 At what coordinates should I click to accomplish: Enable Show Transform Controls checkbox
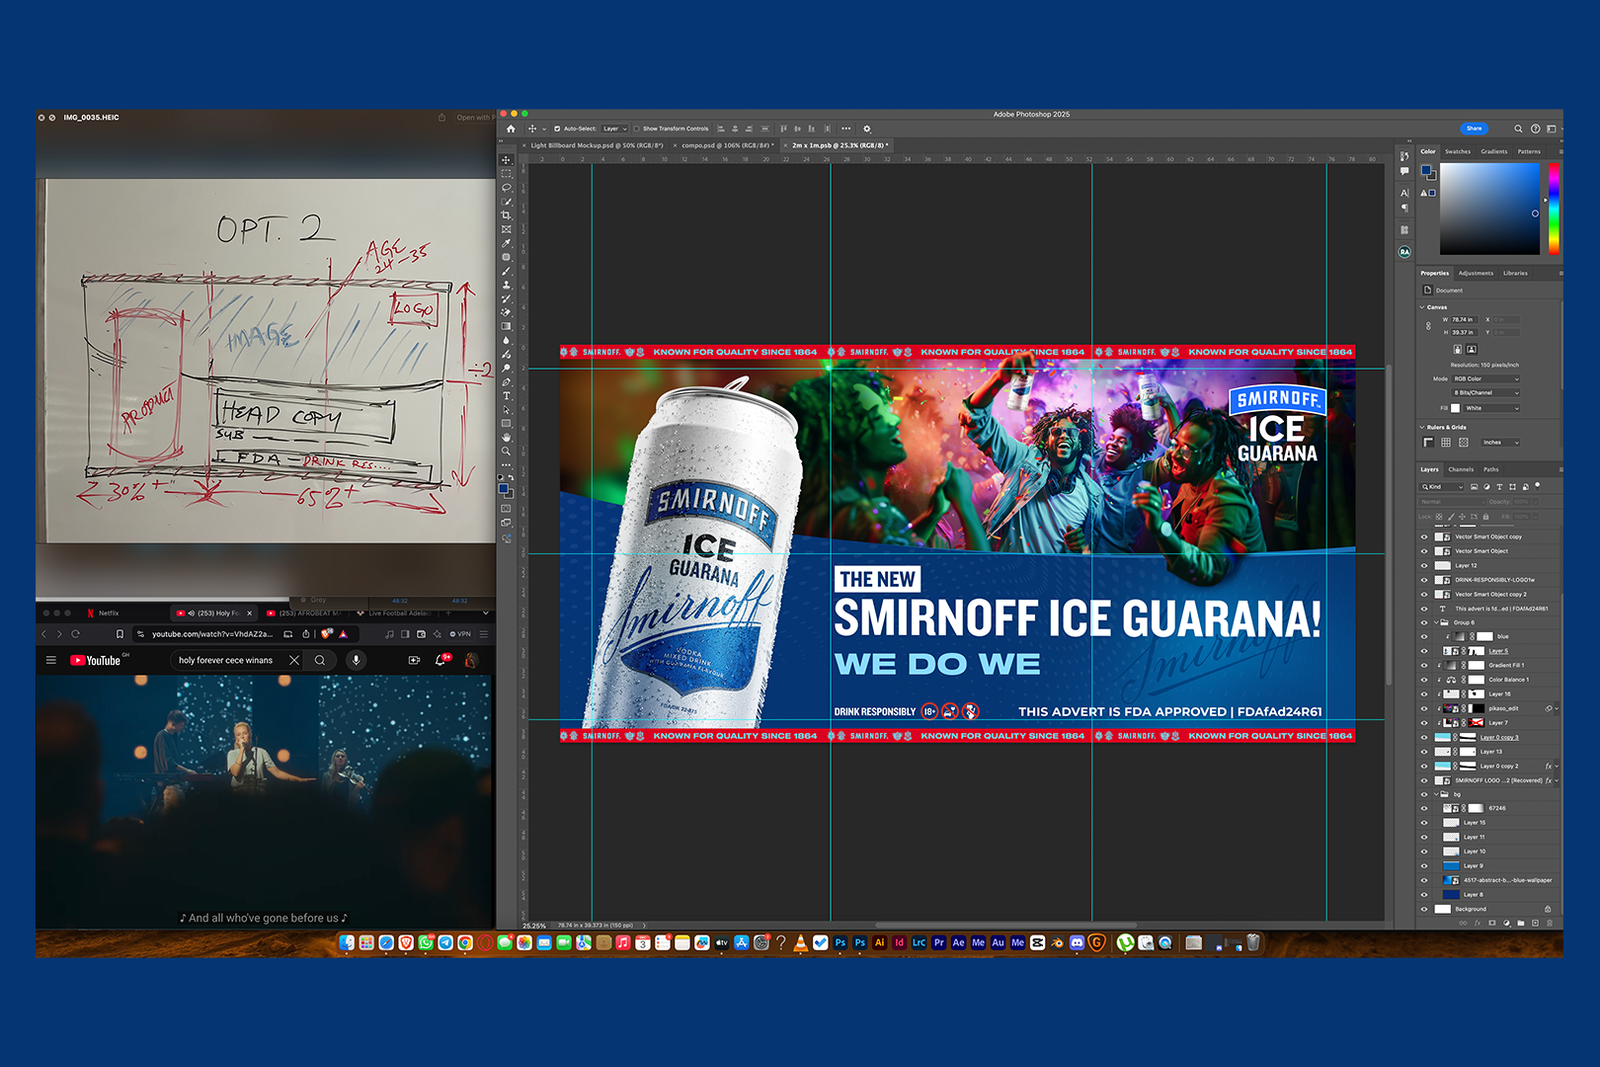click(637, 129)
